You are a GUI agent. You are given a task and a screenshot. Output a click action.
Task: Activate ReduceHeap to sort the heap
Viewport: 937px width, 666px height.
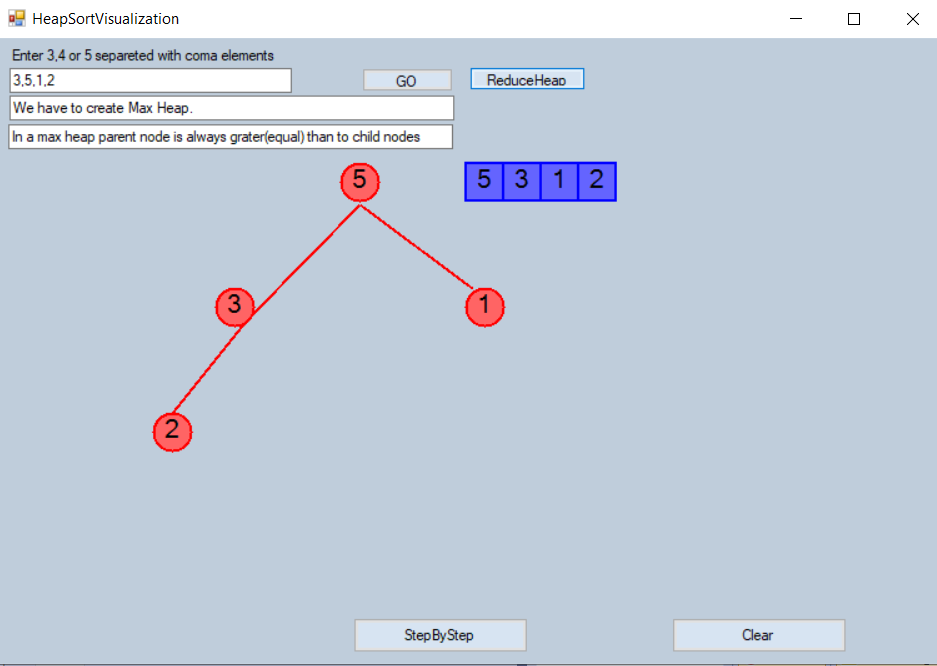click(x=527, y=78)
